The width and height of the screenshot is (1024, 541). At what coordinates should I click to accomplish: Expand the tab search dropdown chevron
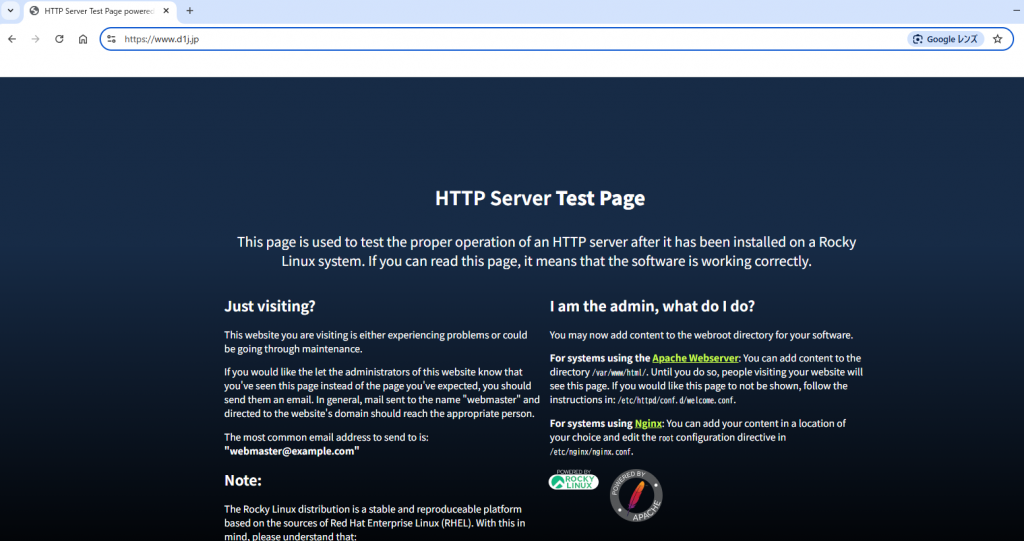coord(10,11)
